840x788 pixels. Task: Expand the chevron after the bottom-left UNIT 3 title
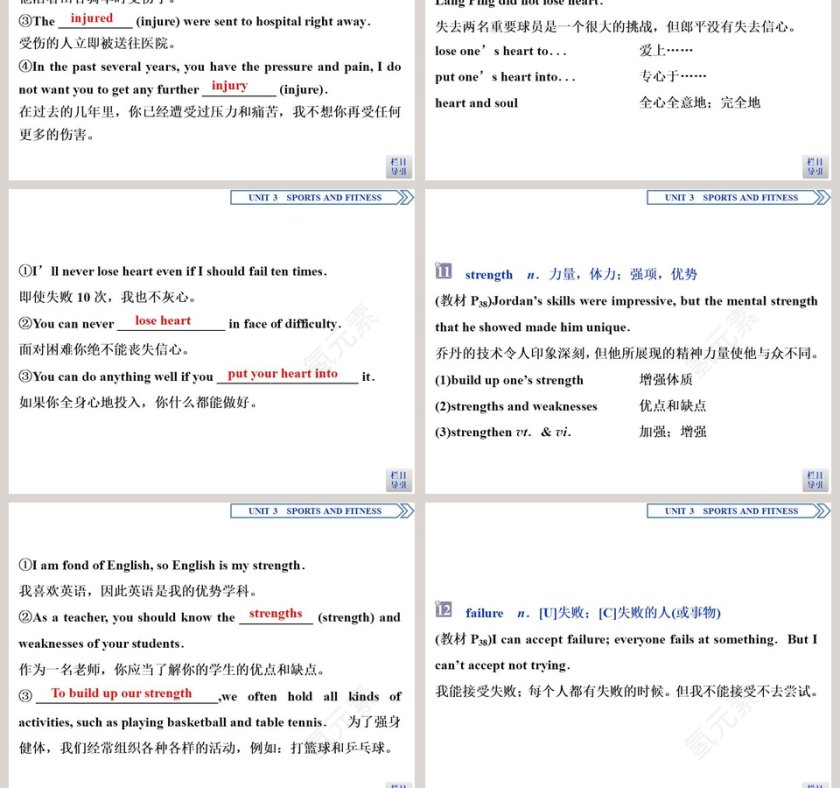point(404,511)
